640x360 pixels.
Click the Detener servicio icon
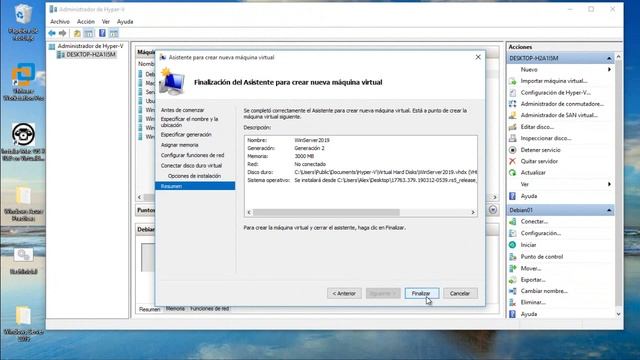pyautogui.click(x=513, y=150)
